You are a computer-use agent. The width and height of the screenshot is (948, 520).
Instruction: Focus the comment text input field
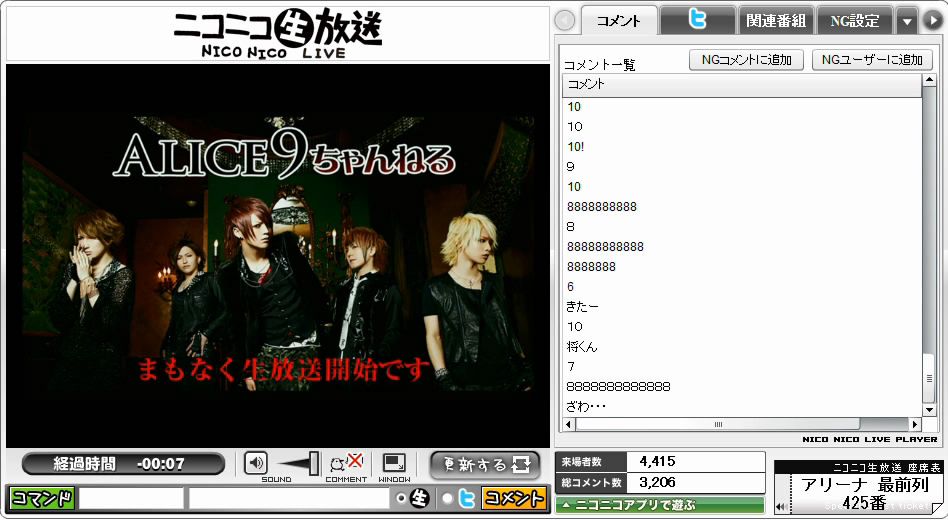(290, 499)
